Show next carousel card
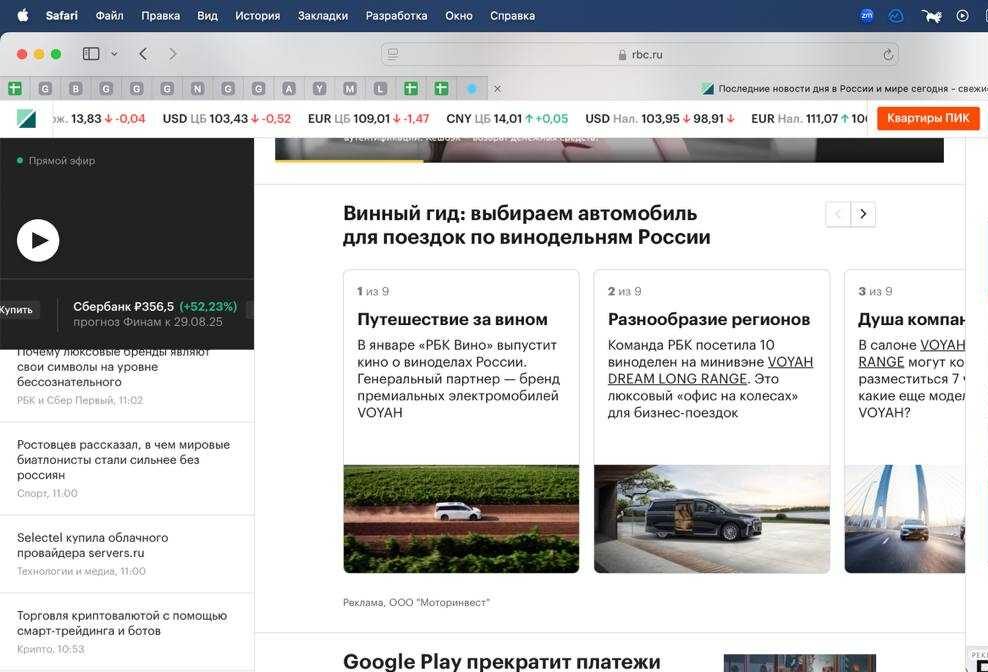 (863, 214)
